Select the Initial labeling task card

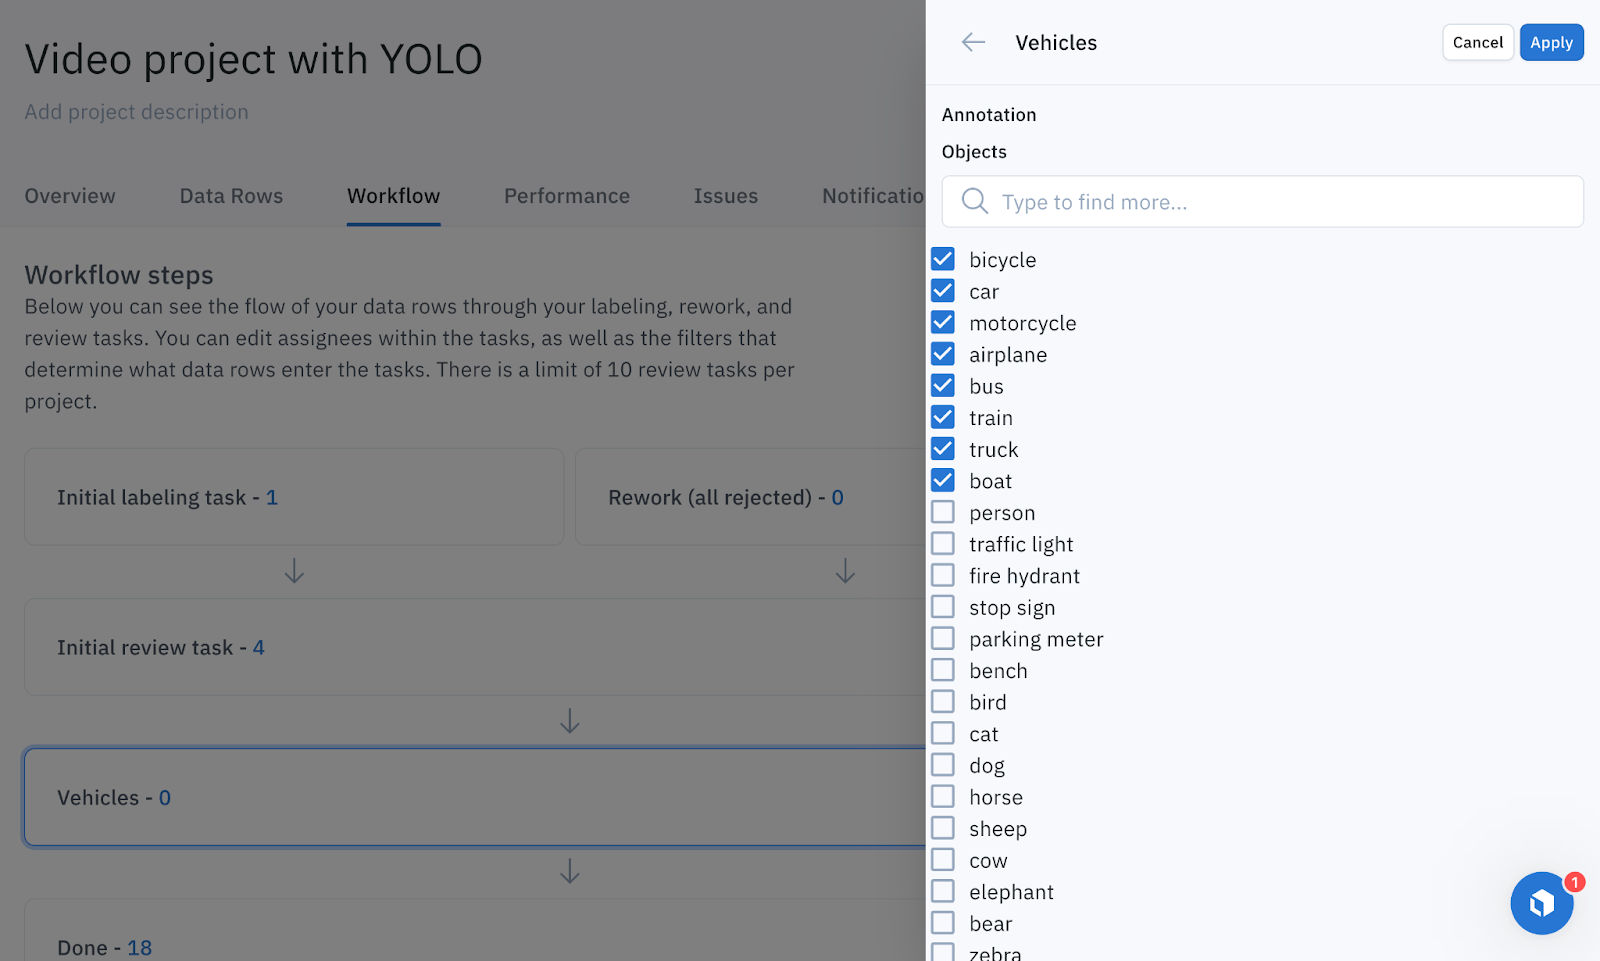click(x=294, y=497)
